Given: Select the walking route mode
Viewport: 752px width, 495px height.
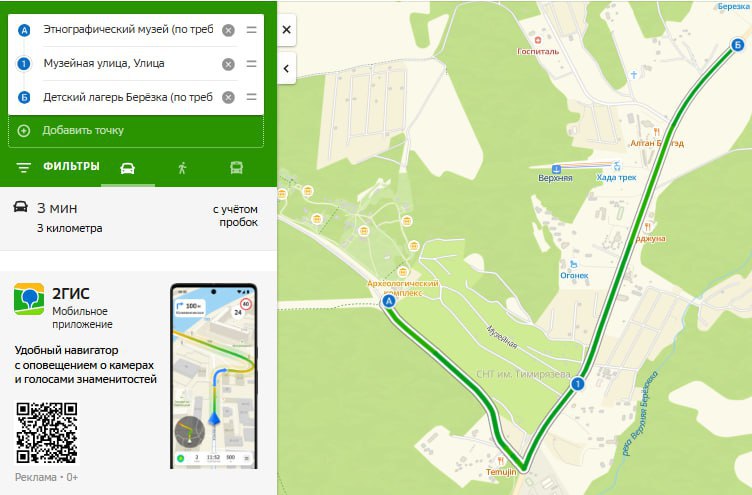Looking at the screenshot, I should pos(182,168).
